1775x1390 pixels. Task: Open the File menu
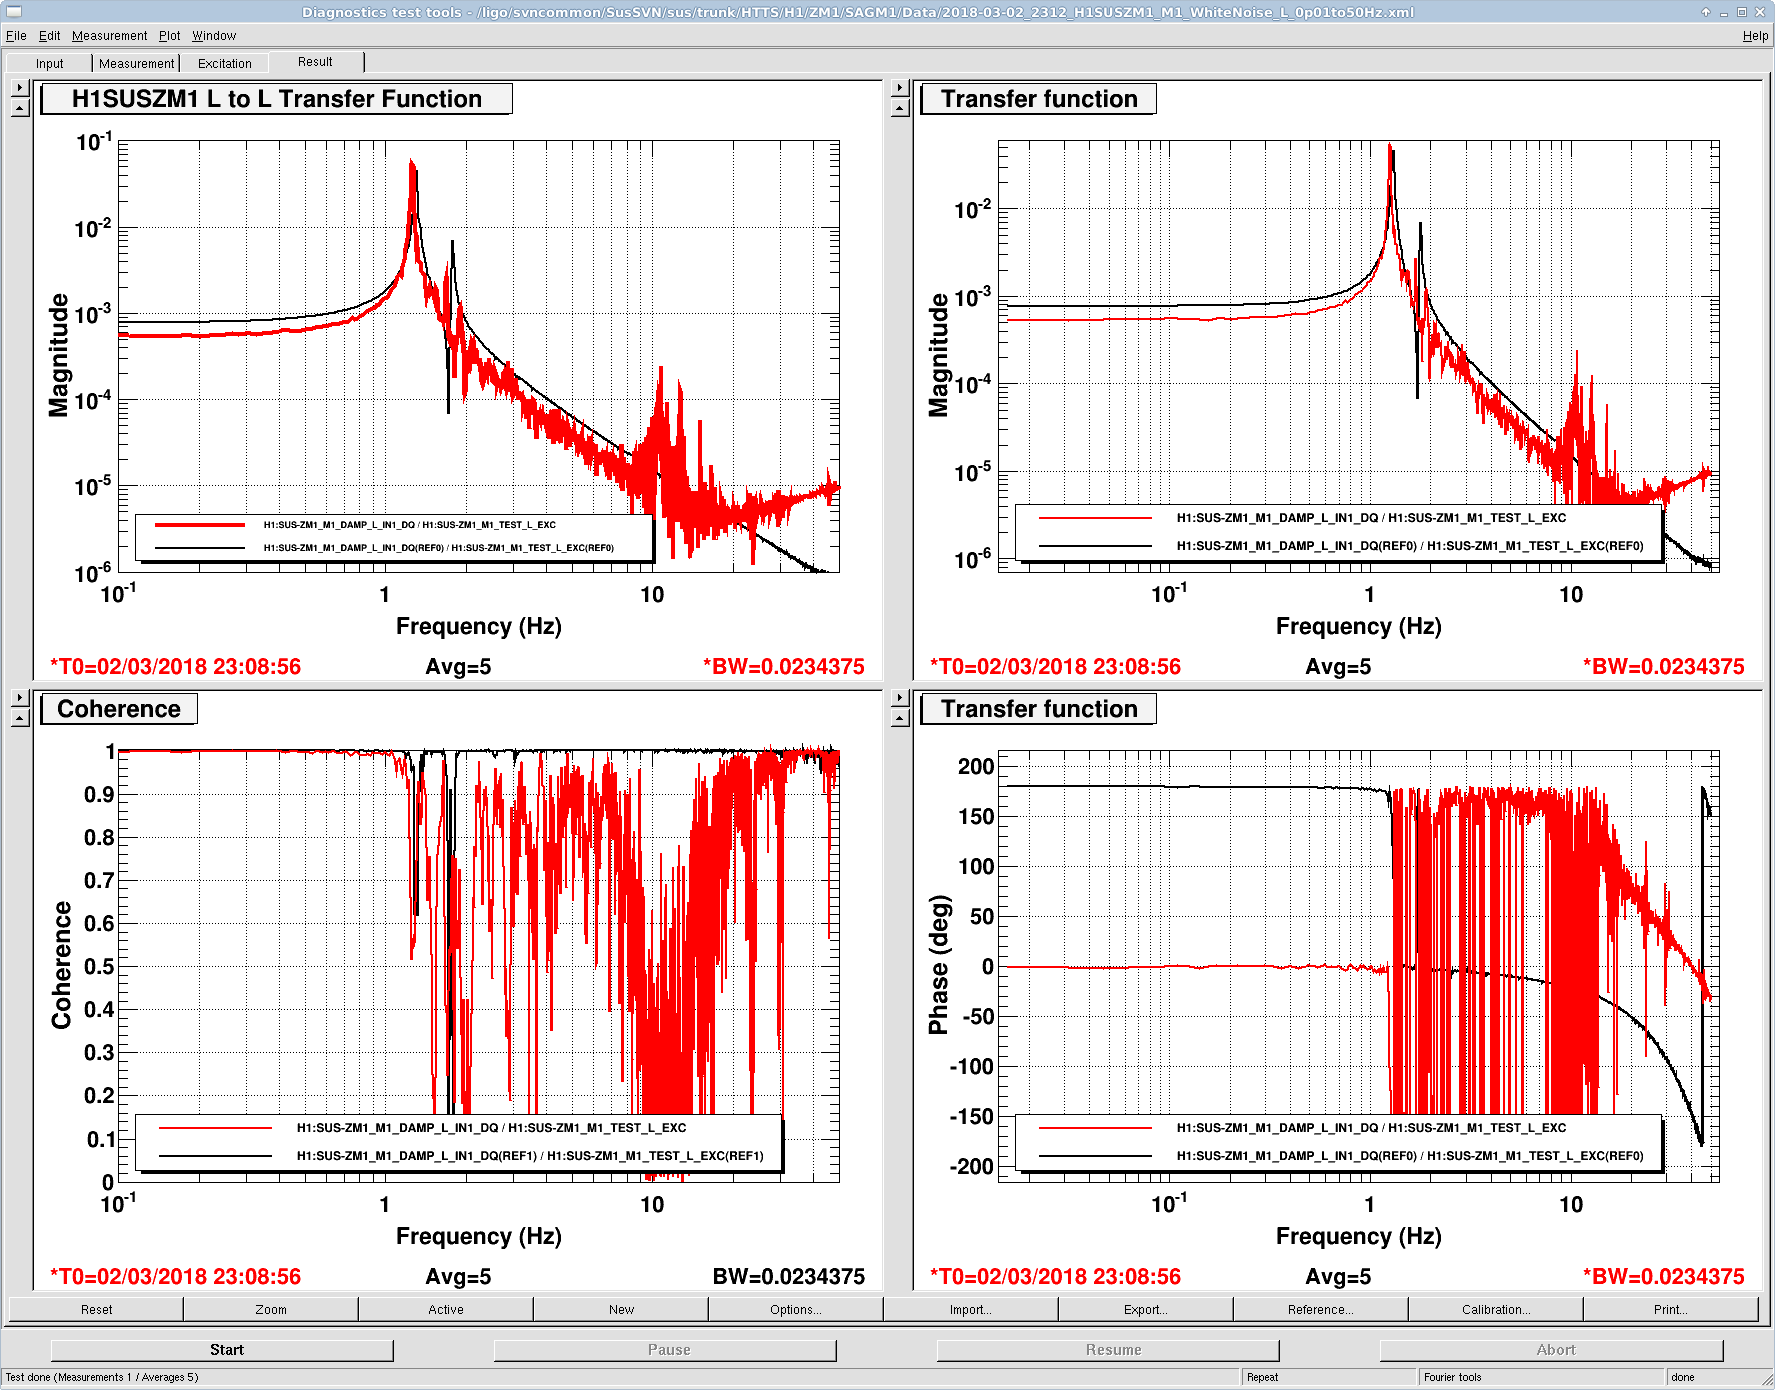pyautogui.click(x=16, y=36)
